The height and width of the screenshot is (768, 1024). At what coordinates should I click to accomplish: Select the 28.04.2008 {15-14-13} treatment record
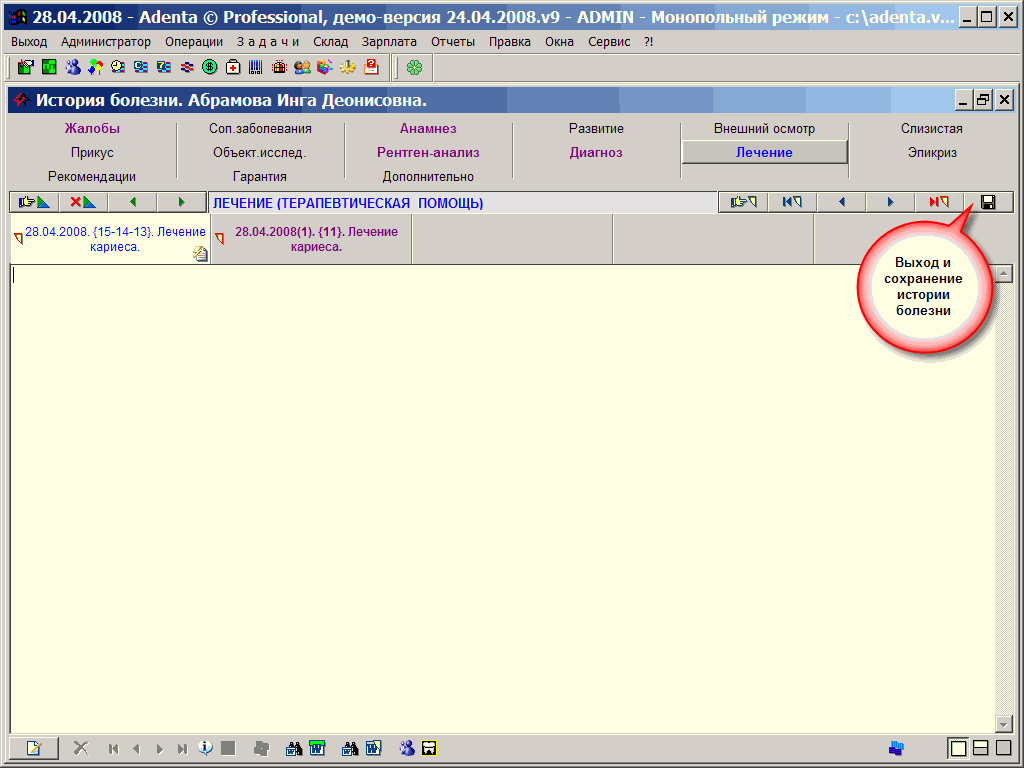(114, 239)
